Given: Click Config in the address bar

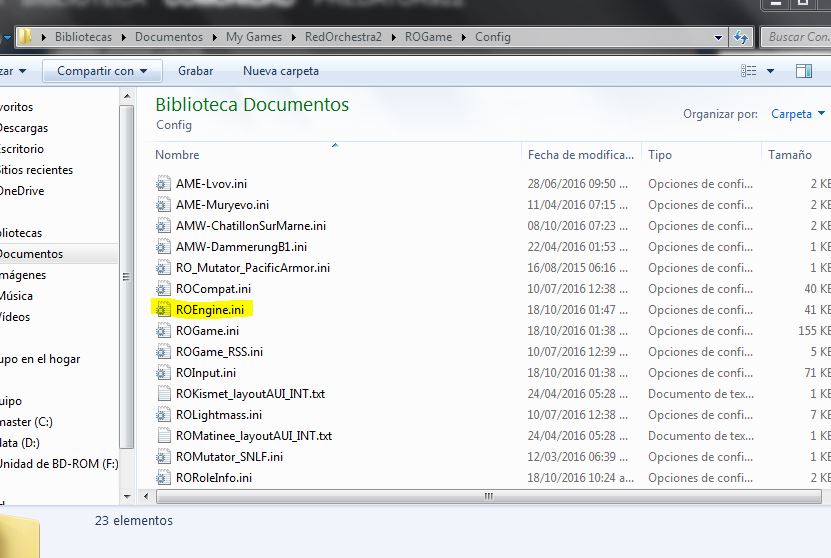Looking at the screenshot, I should (x=493, y=37).
